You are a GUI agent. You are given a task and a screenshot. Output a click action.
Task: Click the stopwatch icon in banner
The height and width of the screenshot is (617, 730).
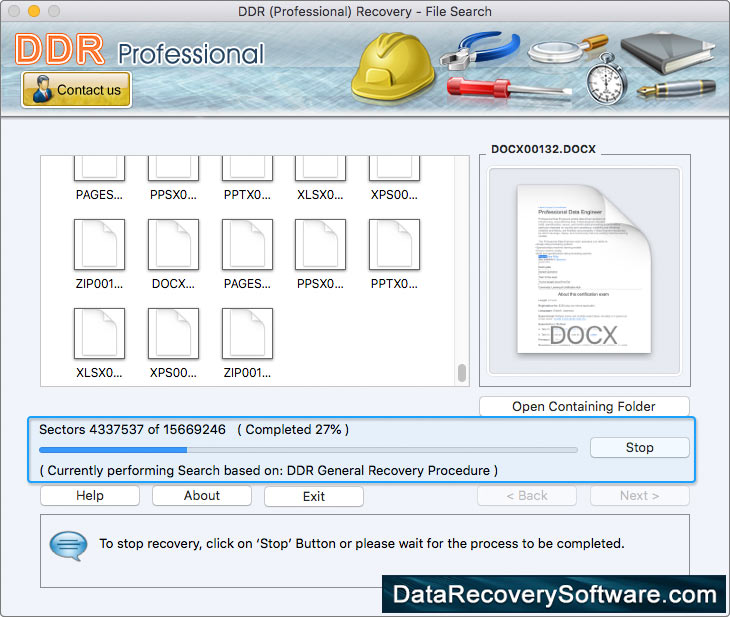pyautogui.click(x=606, y=80)
